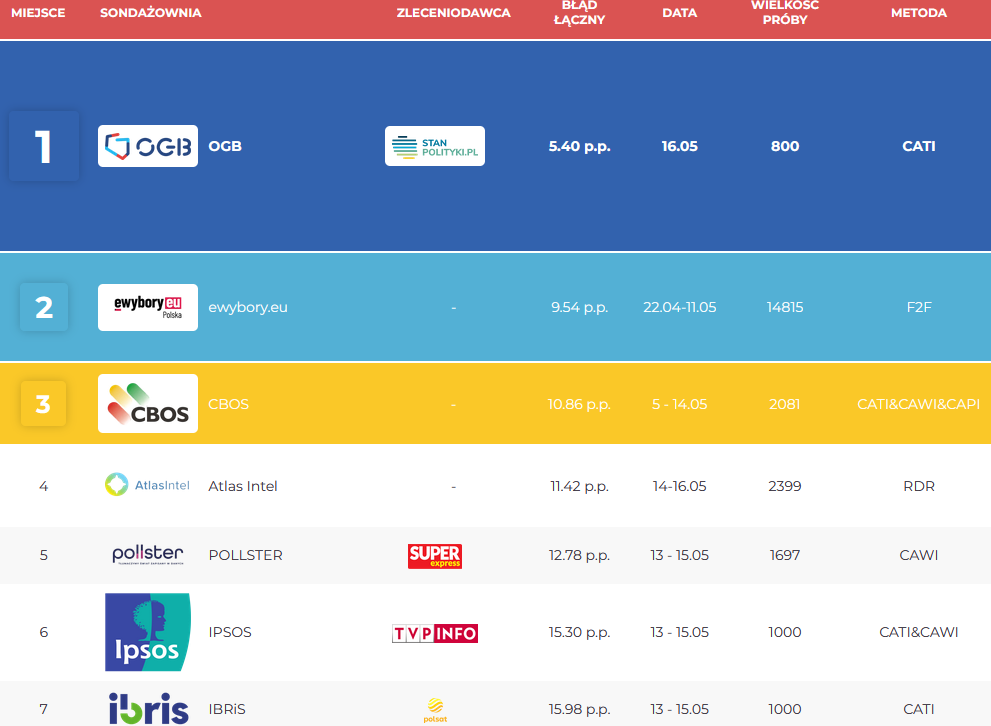
Task: Select the rank number 7
Action: coord(44,709)
